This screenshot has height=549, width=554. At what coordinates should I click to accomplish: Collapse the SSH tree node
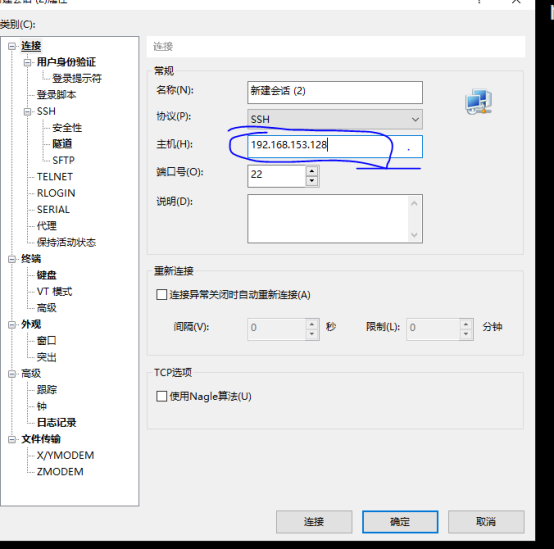28,112
